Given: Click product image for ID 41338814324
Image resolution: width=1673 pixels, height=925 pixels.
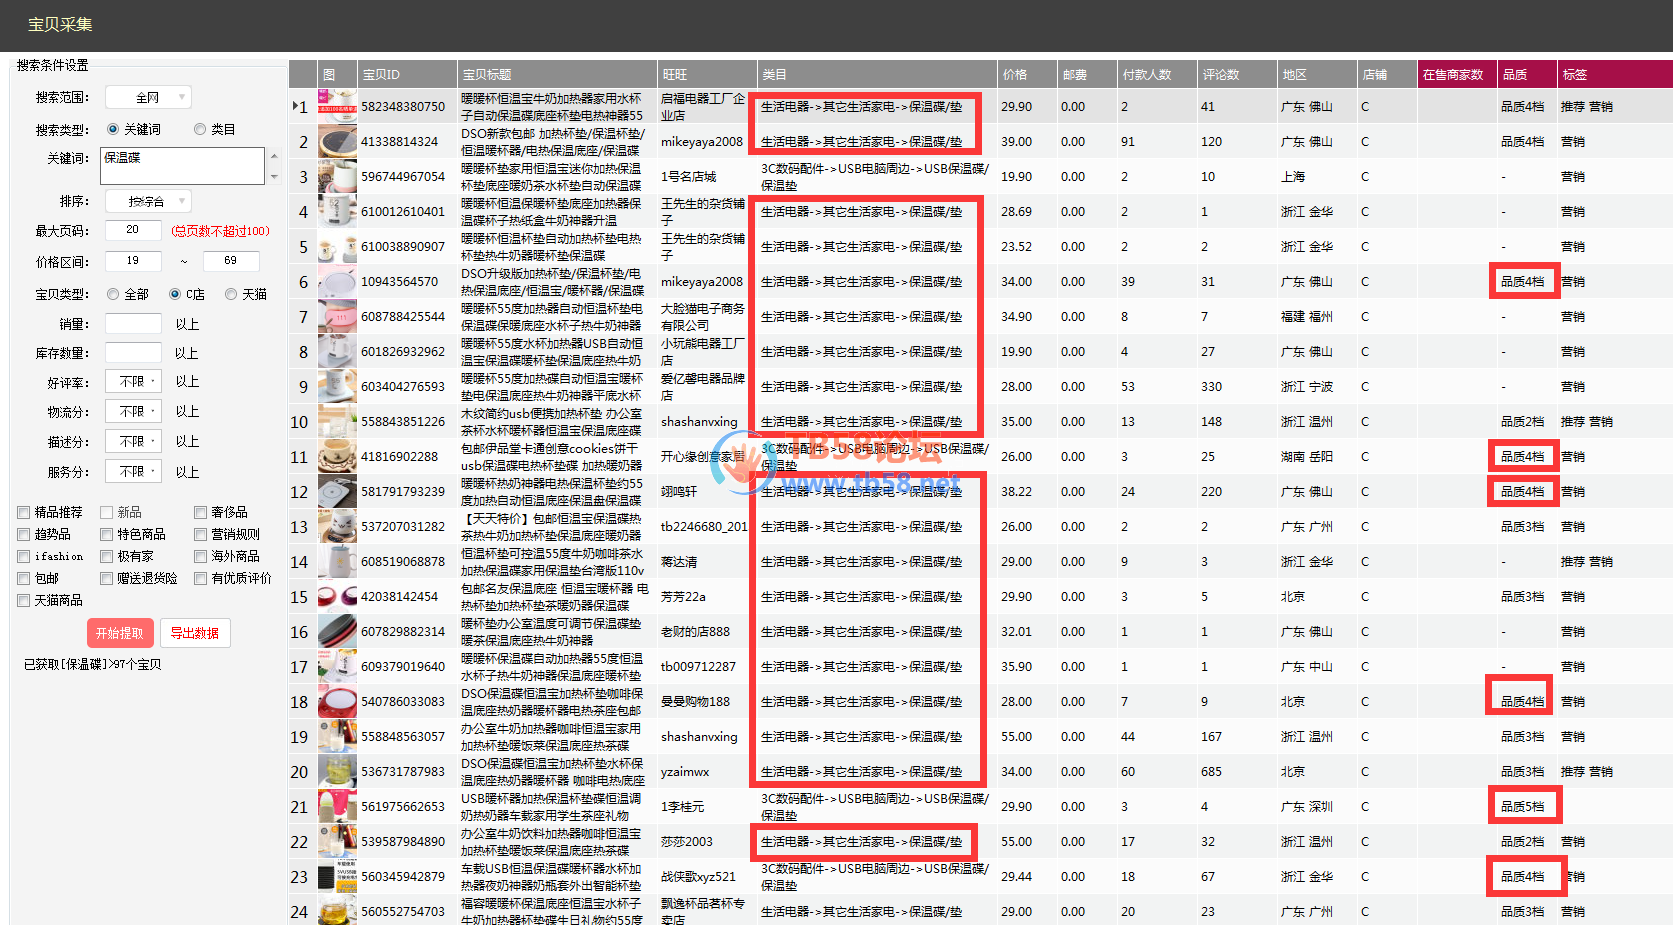Looking at the screenshot, I should point(337,142).
